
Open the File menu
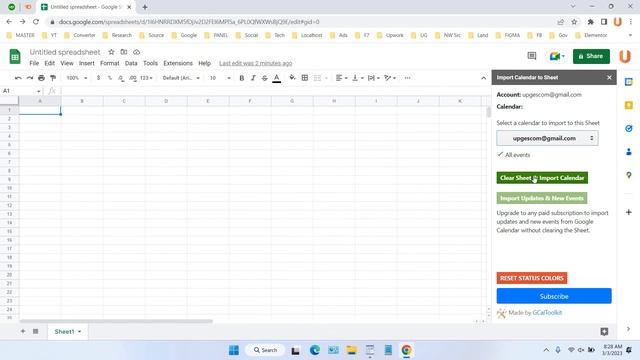(x=34, y=63)
